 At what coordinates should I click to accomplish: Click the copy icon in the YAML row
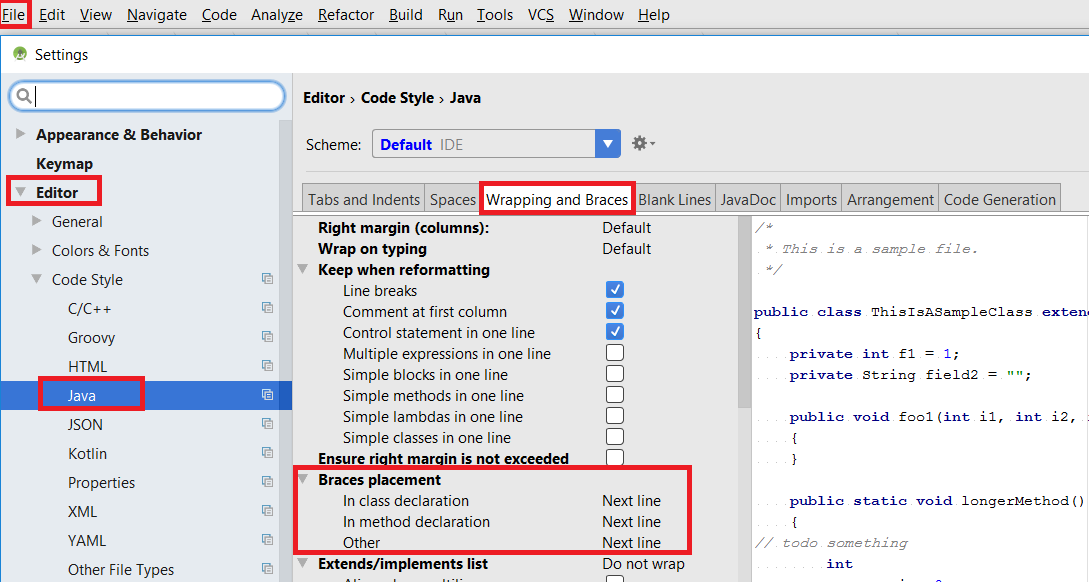coord(267,540)
